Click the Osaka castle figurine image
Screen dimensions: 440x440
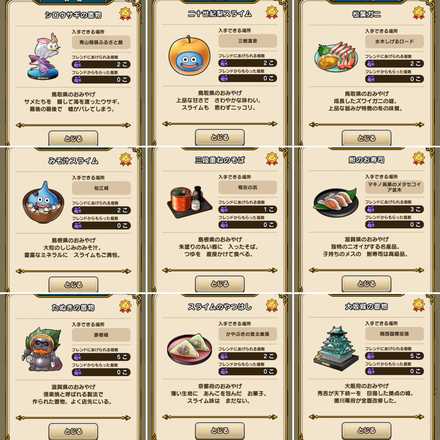tap(336, 349)
